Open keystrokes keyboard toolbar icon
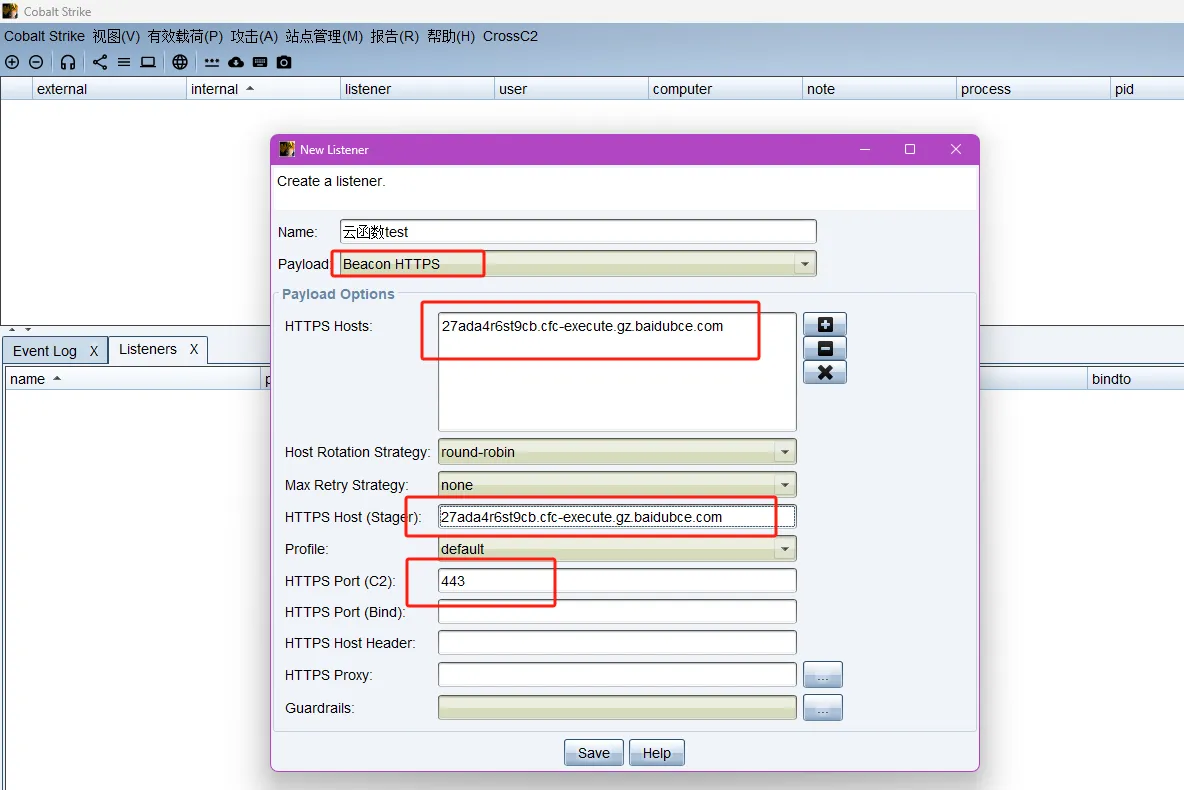 [x=261, y=63]
